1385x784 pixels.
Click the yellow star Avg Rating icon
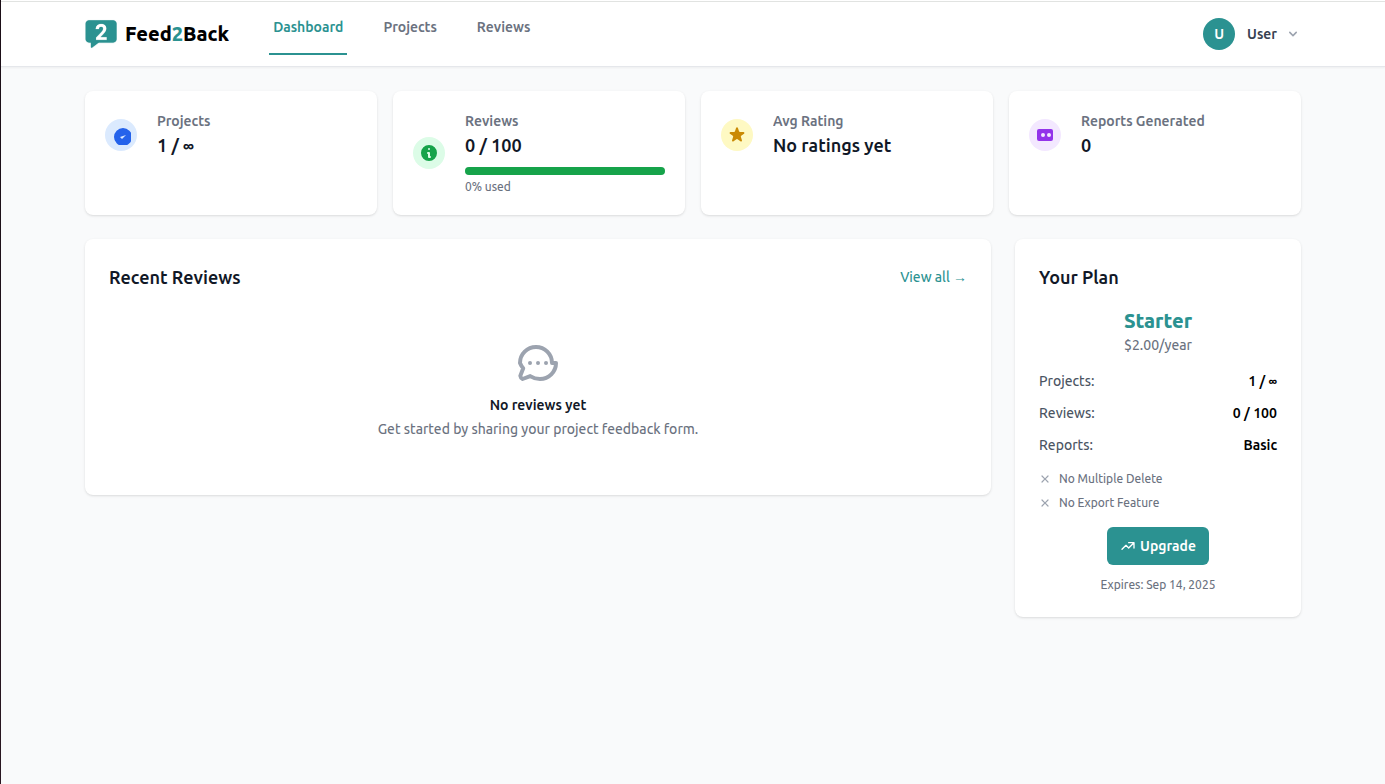[x=737, y=135]
